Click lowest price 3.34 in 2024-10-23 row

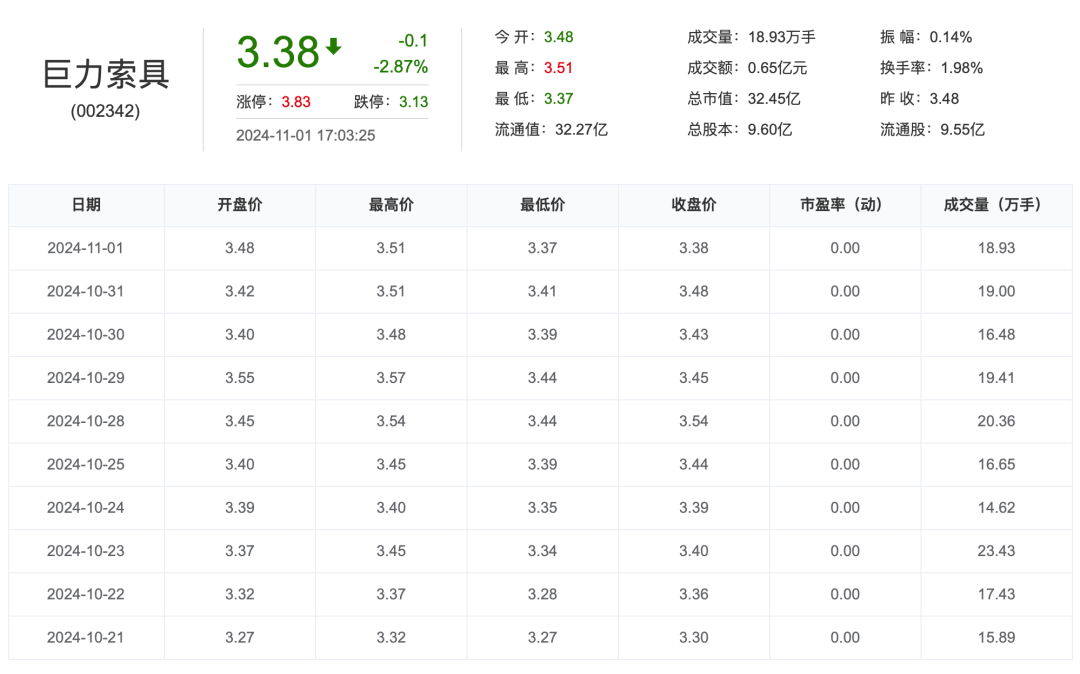543,551
